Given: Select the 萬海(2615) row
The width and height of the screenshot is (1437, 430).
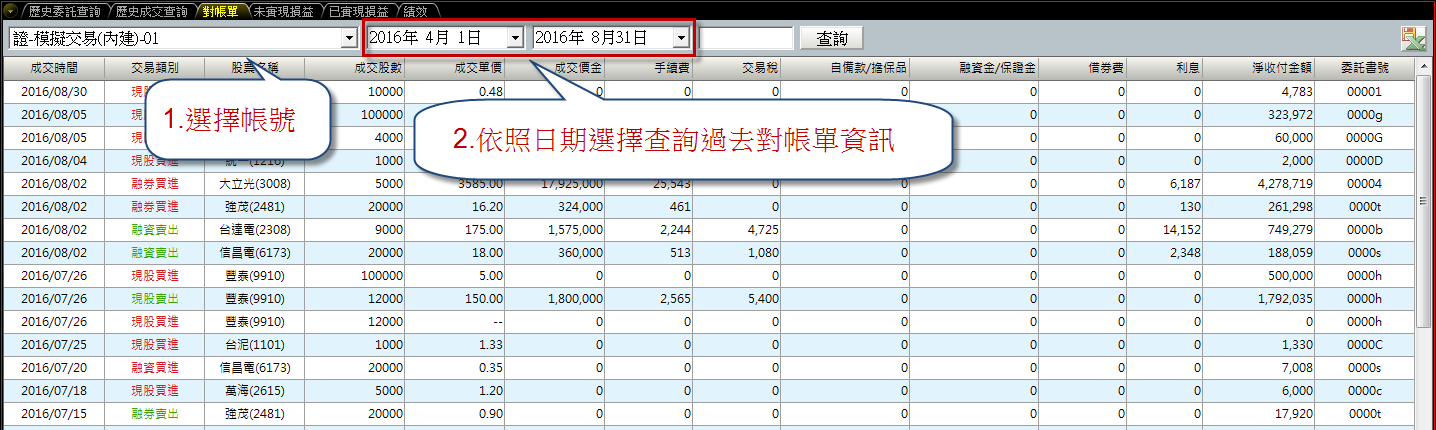Looking at the screenshot, I should click(x=254, y=390).
